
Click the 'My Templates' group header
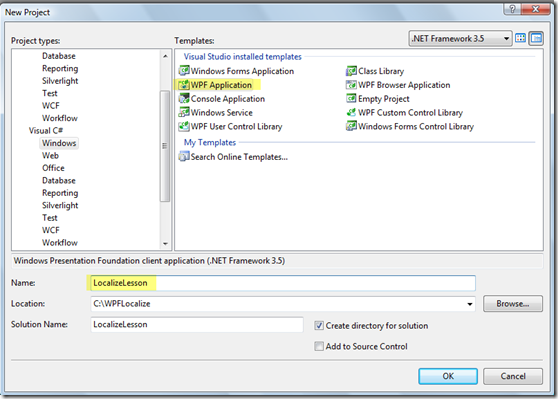210,142
